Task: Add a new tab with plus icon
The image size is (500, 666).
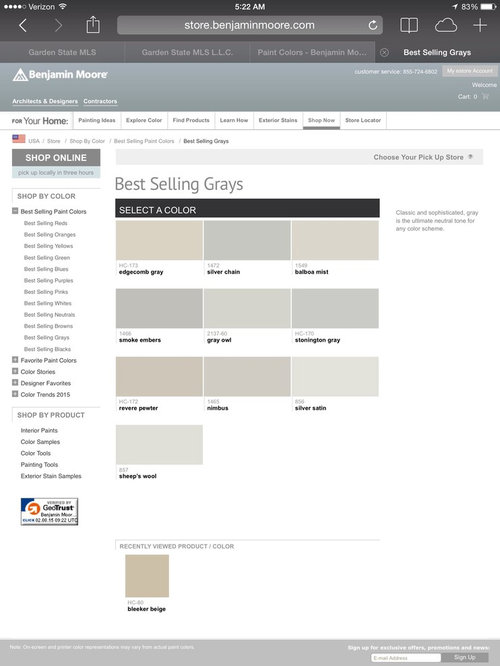Action: click(480, 25)
